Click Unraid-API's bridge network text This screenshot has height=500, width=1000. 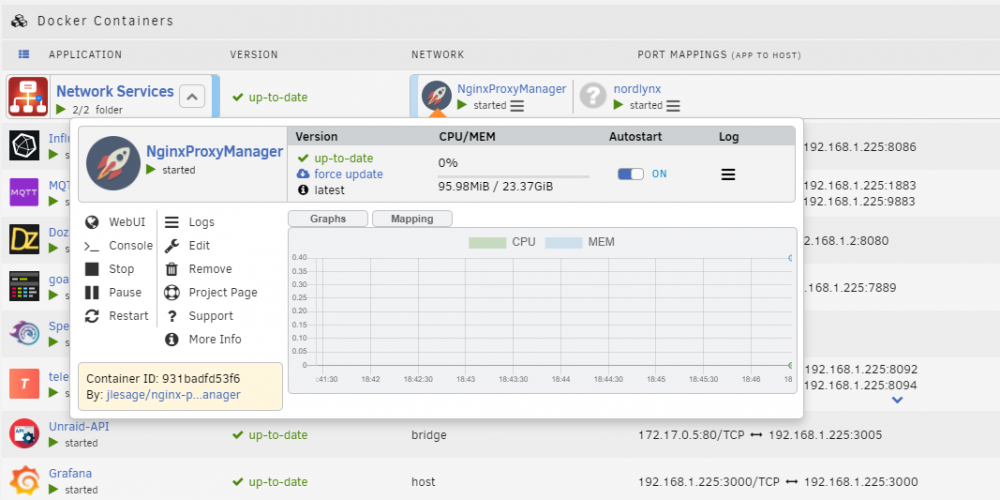429,435
